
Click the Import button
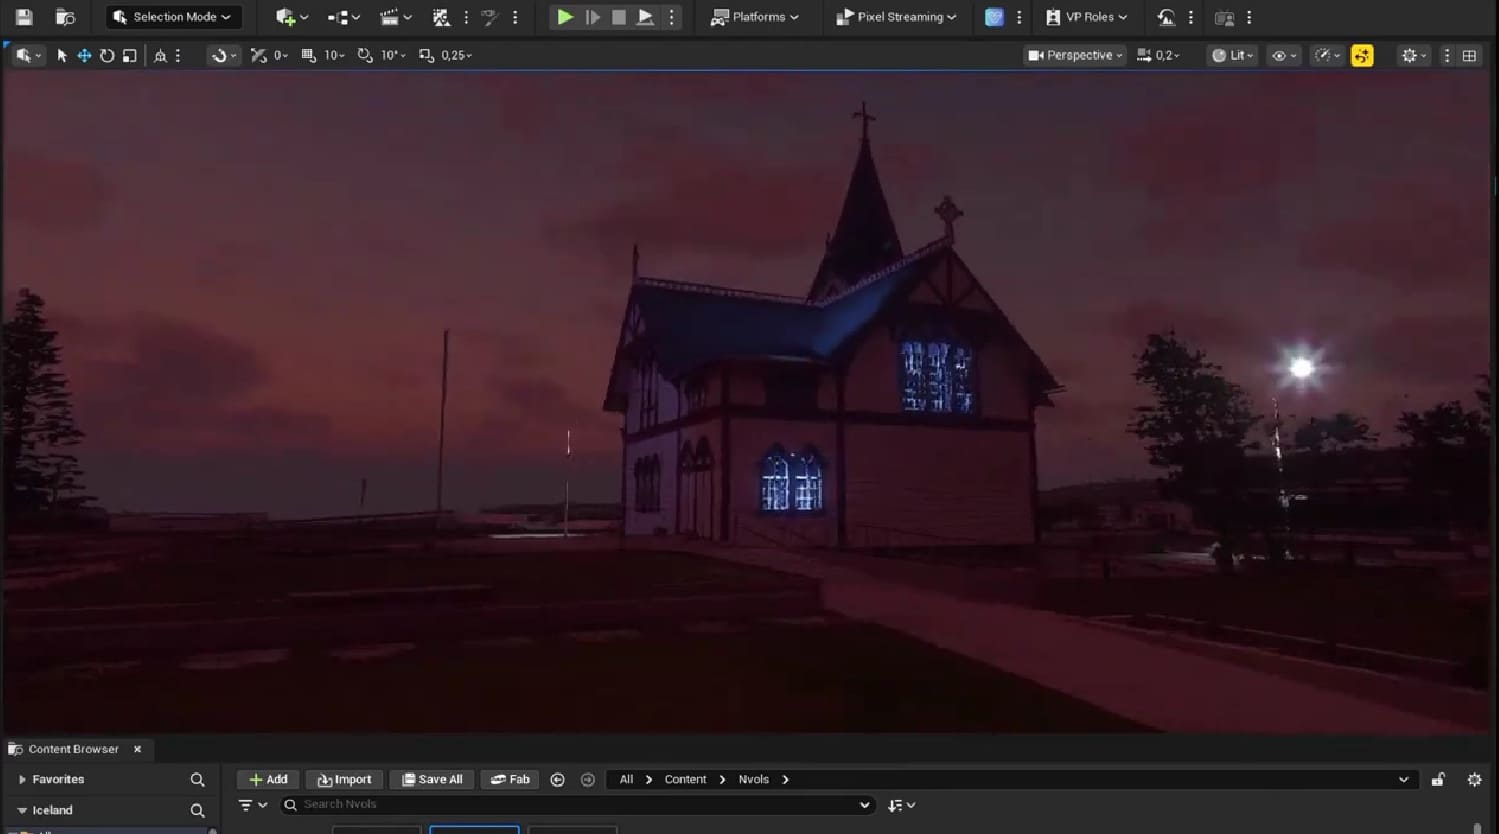click(344, 780)
